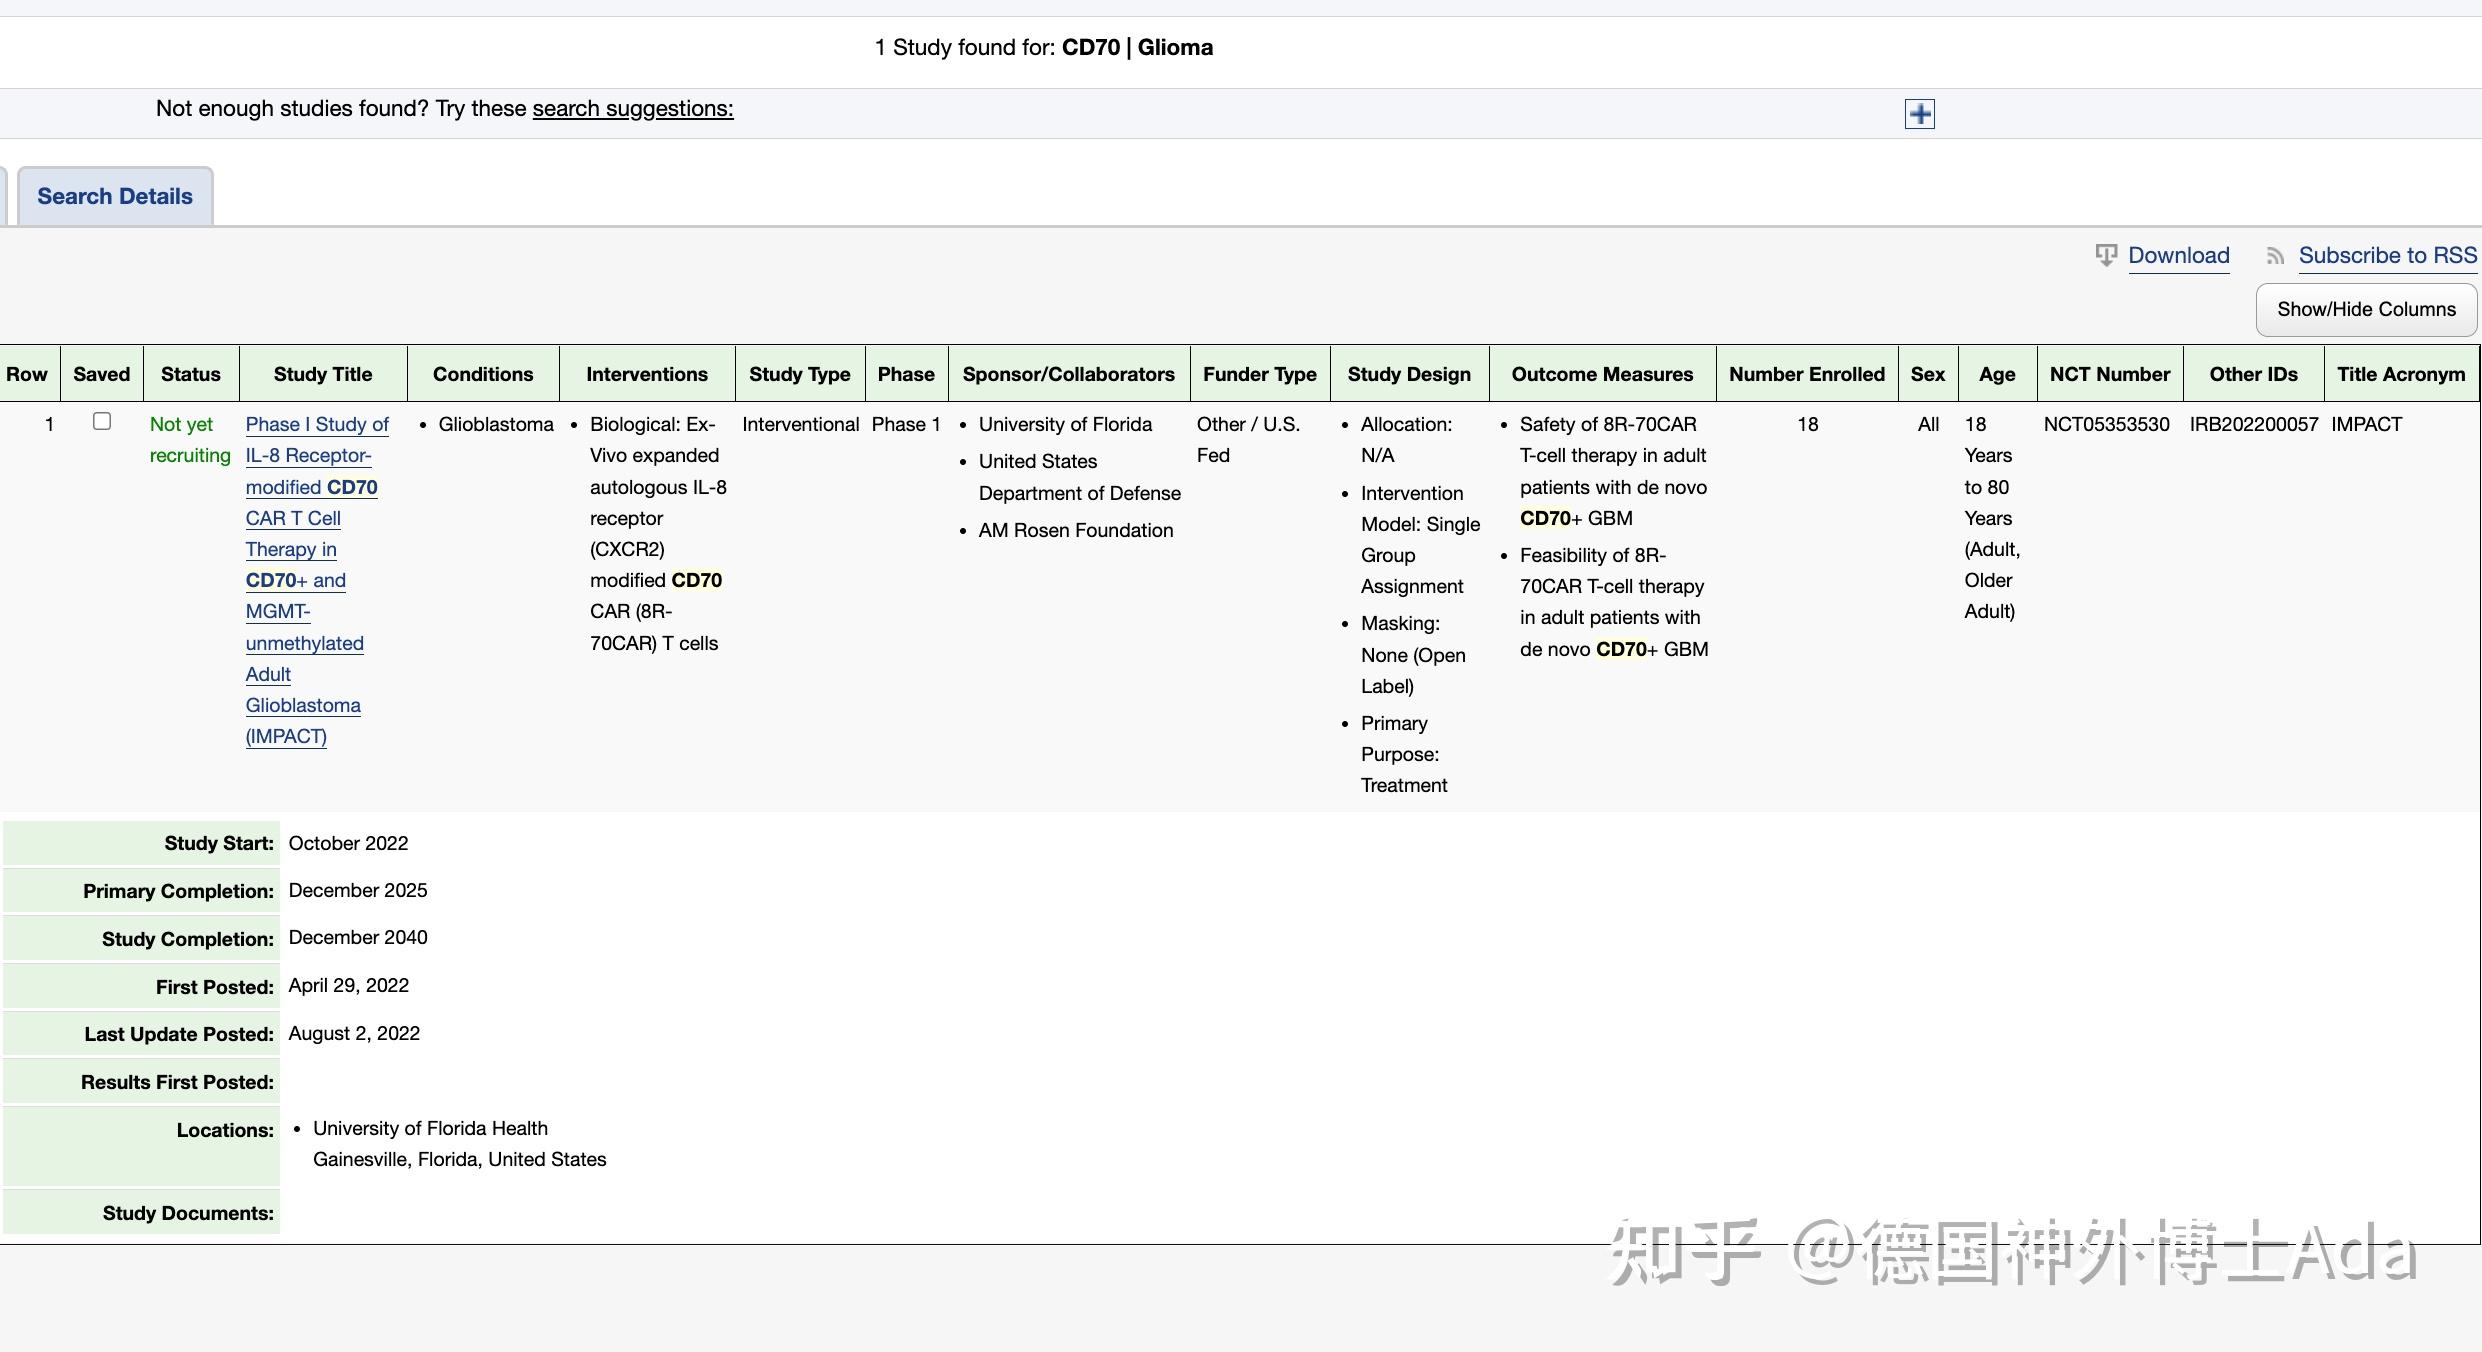The width and height of the screenshot is (2482, 1352).
Task: Expand search suggestions with plus icon
Action: 1919,114
